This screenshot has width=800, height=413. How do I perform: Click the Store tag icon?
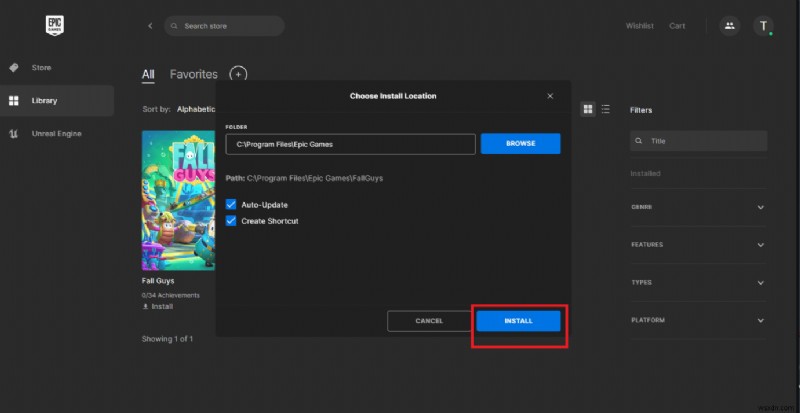[14, 67]
